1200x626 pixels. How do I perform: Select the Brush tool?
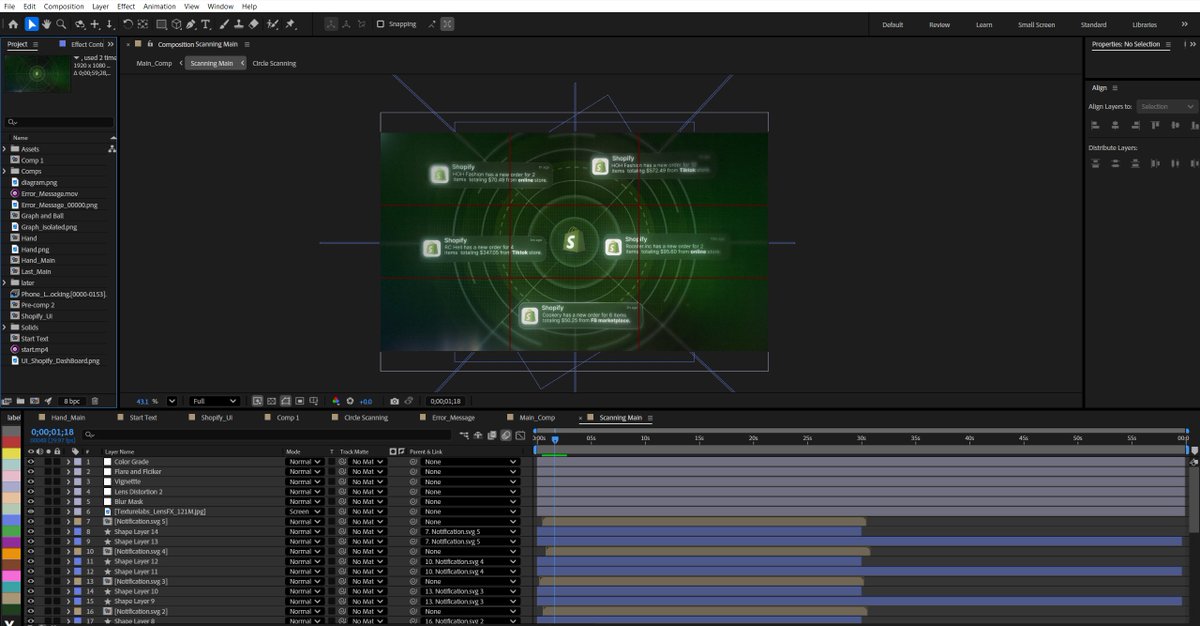pyautogui.click(x=222, y=24)
